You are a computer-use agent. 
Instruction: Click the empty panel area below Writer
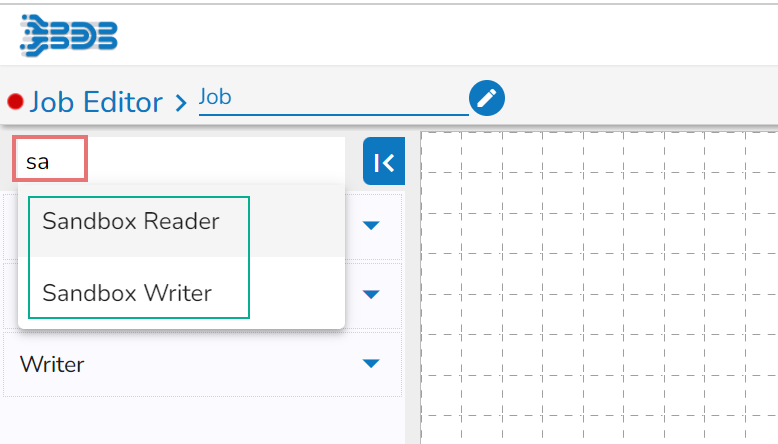click(200, 420)
